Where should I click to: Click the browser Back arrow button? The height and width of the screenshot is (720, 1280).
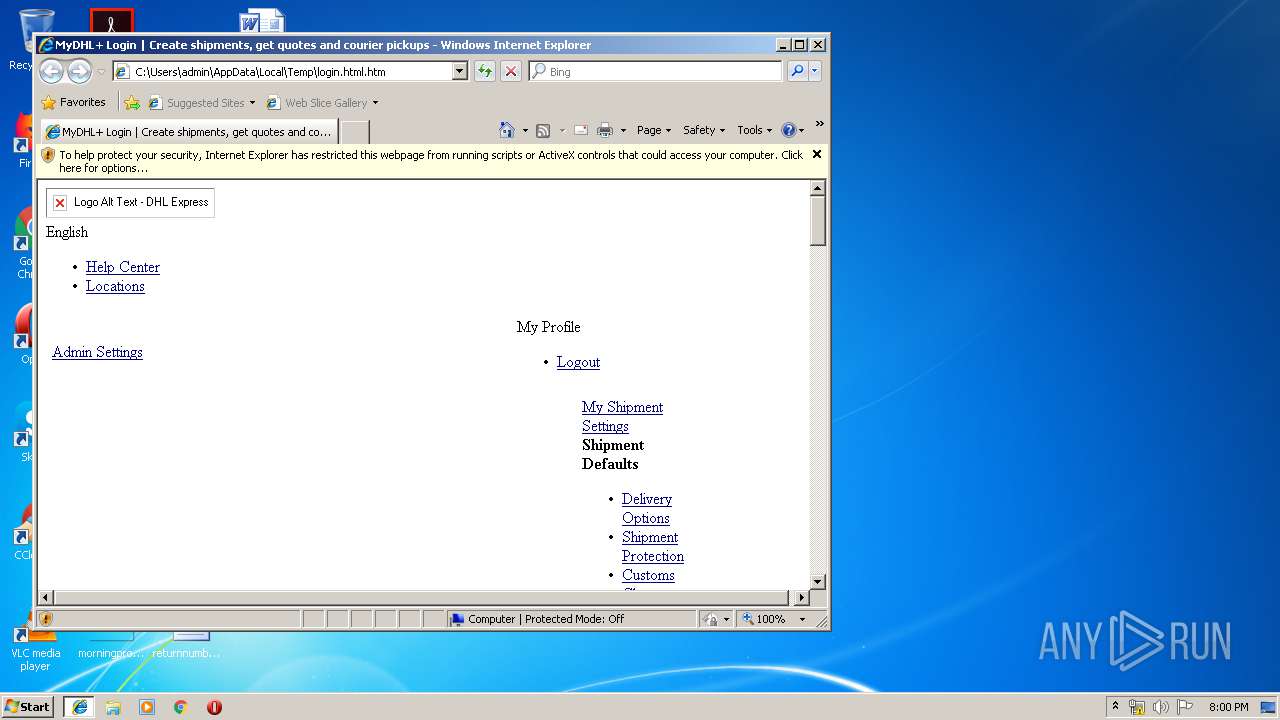[x=51, y=71]
